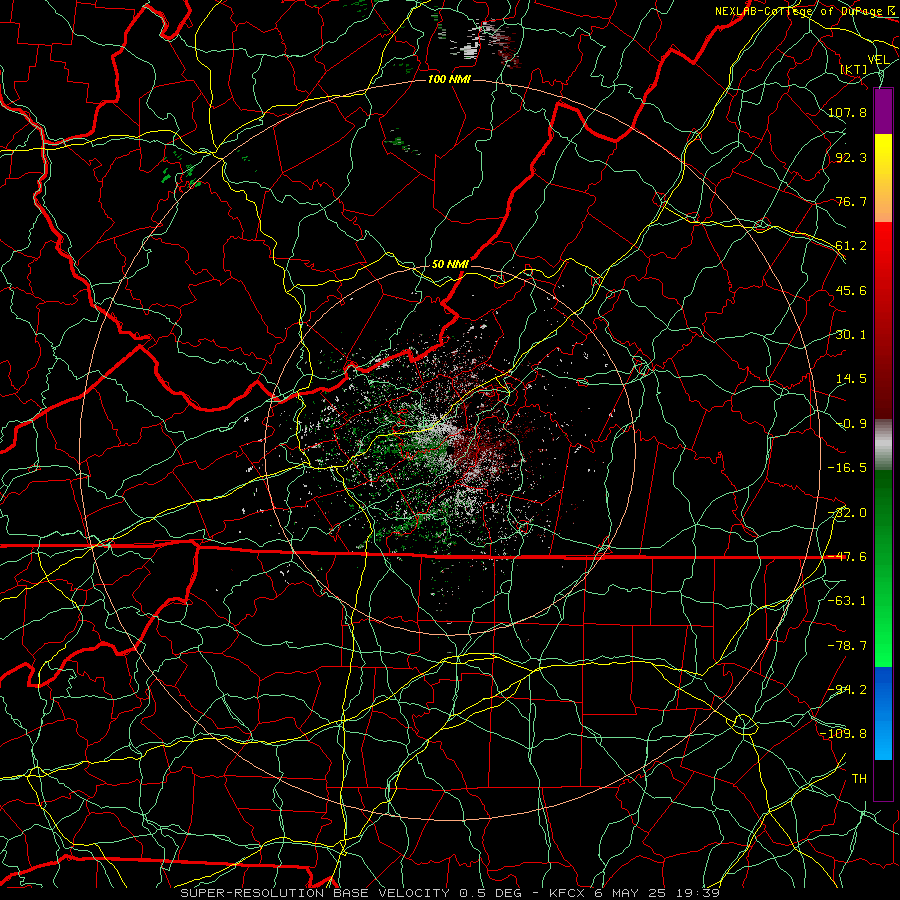The image size is (900, 900).
Task: Click the 30.1 value on velocity scale
Action: click(x=851, y=335)
